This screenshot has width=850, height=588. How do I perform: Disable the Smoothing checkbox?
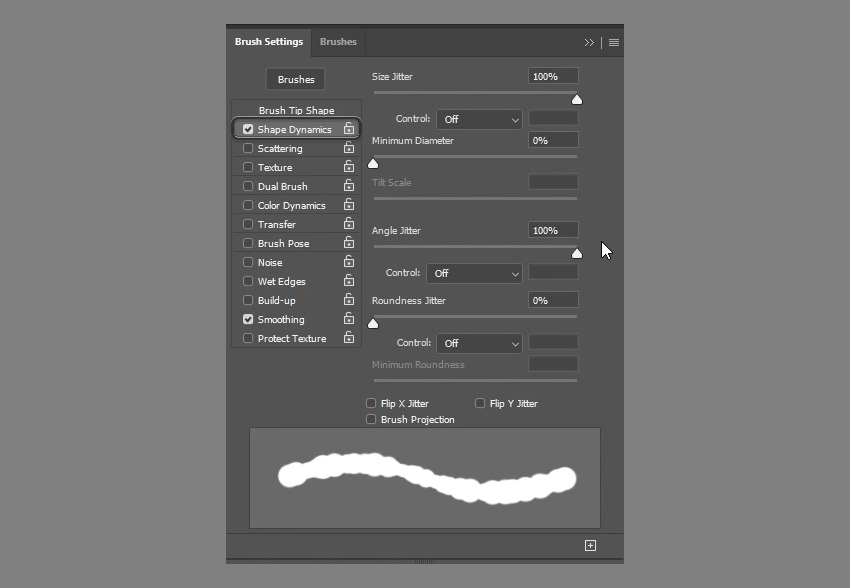tap(246, 319)
